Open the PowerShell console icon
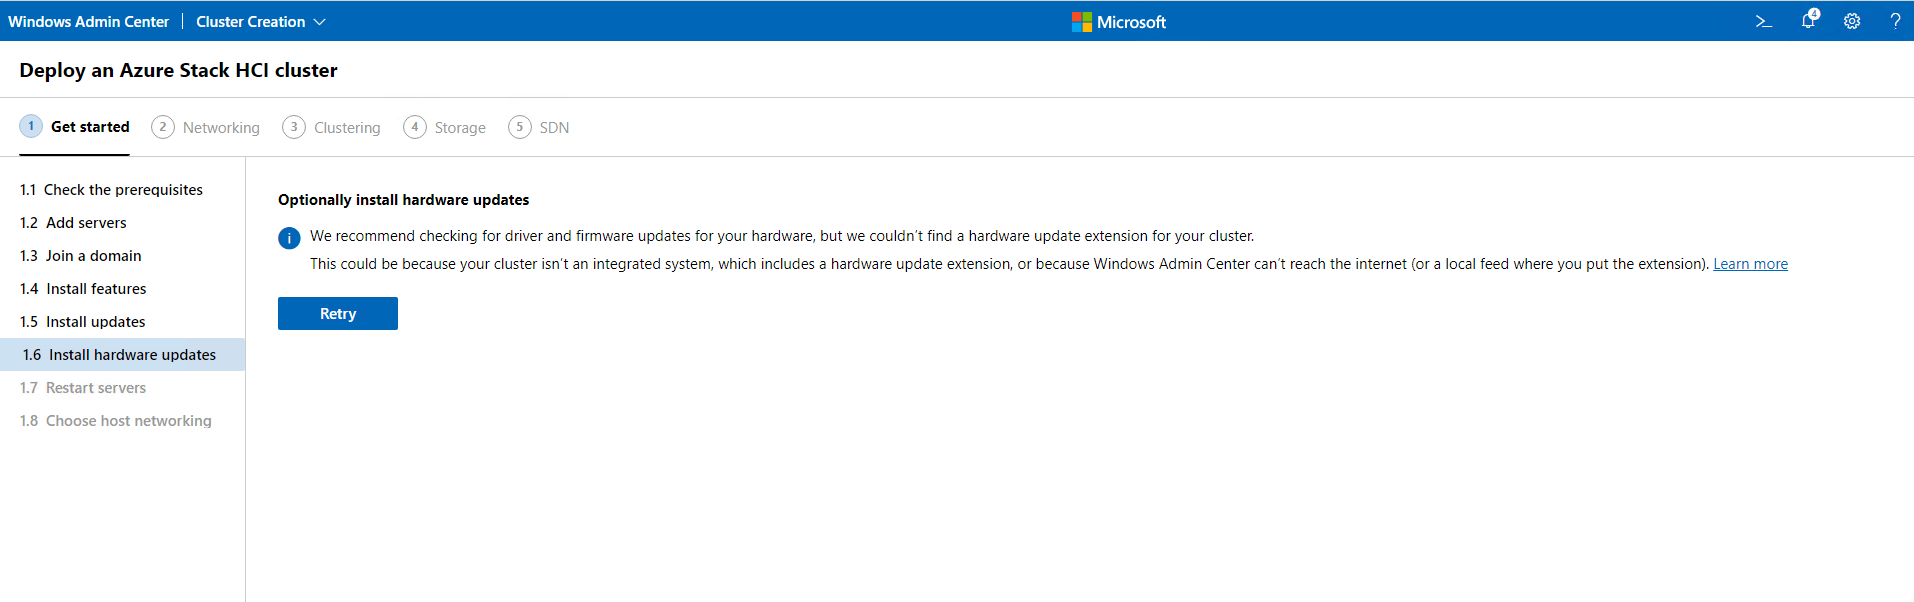This screenshot has height=602, width=1914. tap(1763, 21)
